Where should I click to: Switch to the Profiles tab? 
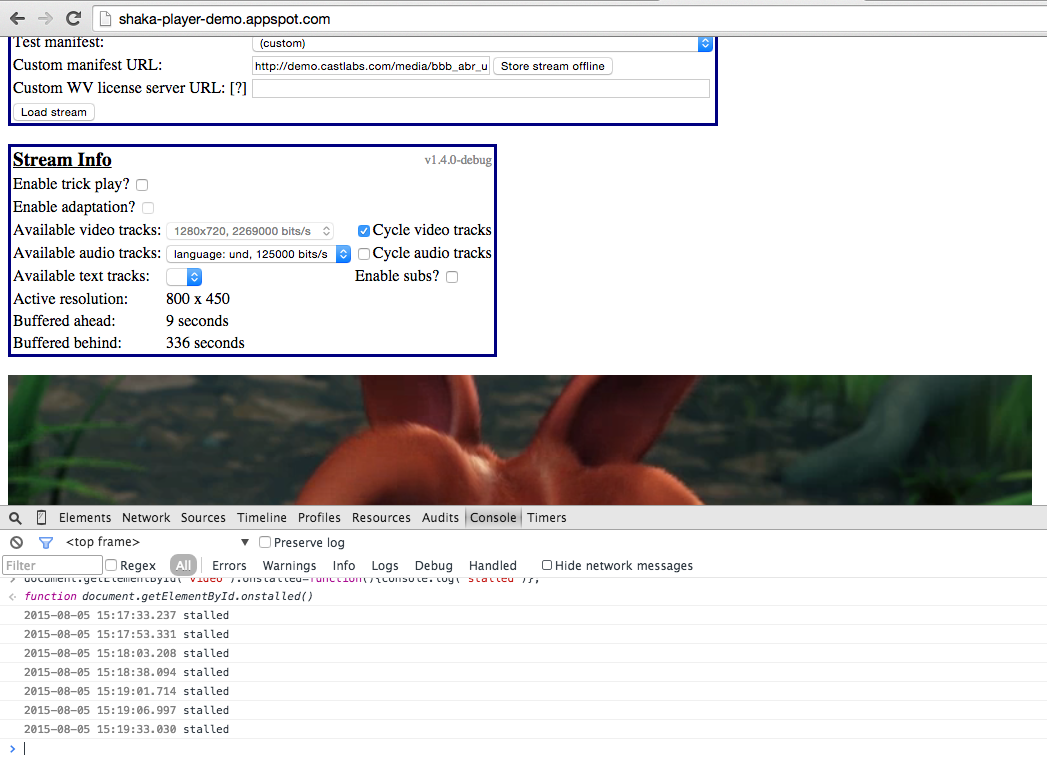[x=319, y=517]
